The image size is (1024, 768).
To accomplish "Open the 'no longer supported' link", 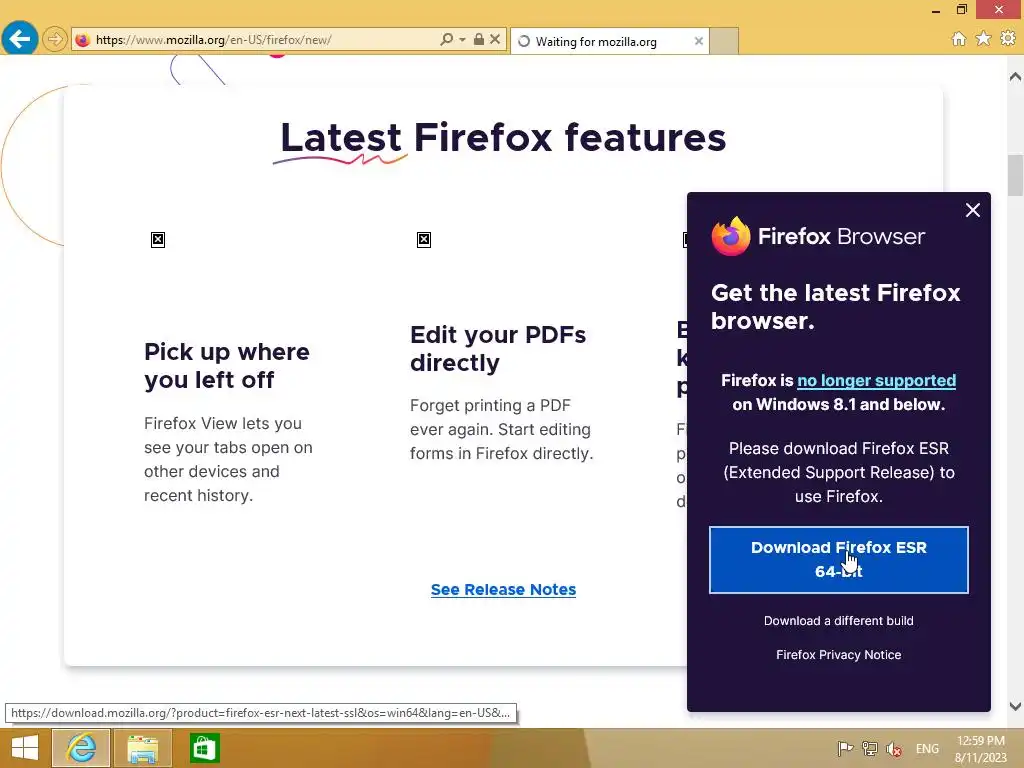I will (876, 380).
